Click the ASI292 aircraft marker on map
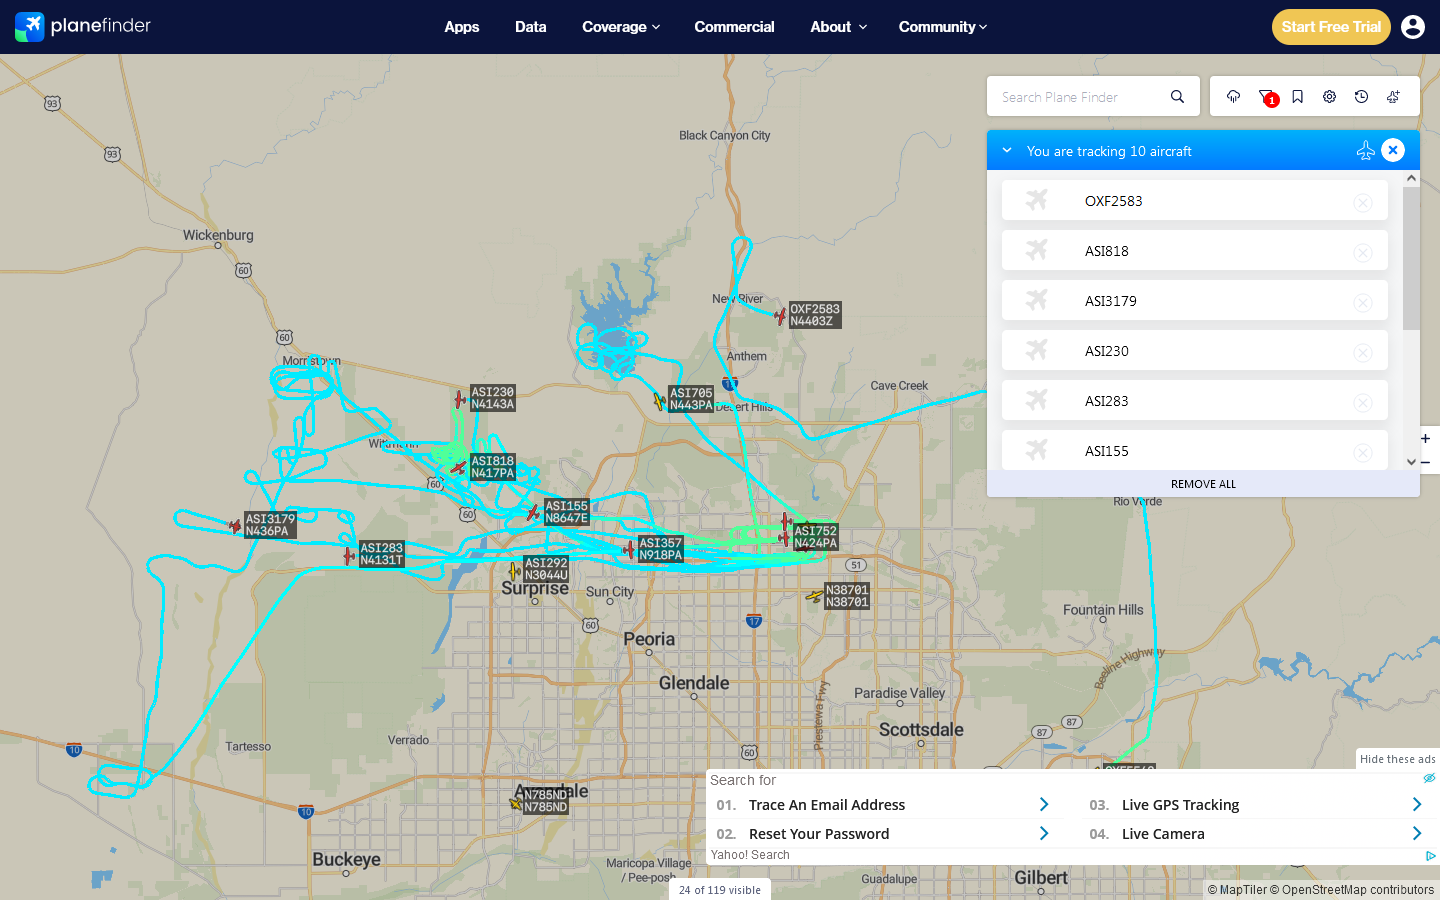Image resolution: width=1440 pixels, height=900 pixels. (514, 571)
